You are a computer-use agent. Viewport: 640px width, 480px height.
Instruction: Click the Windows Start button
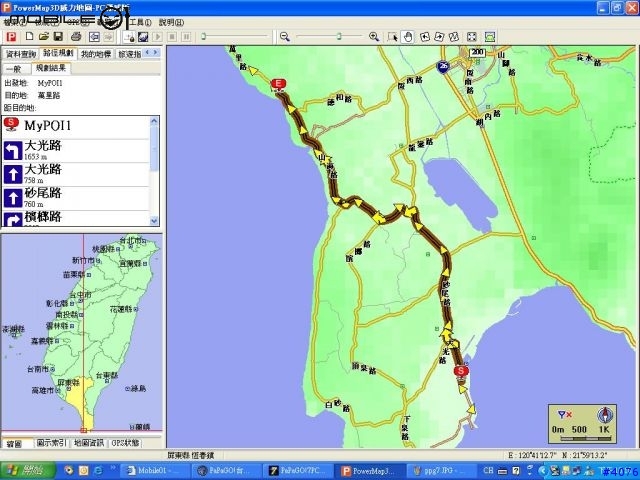point(28,471)
